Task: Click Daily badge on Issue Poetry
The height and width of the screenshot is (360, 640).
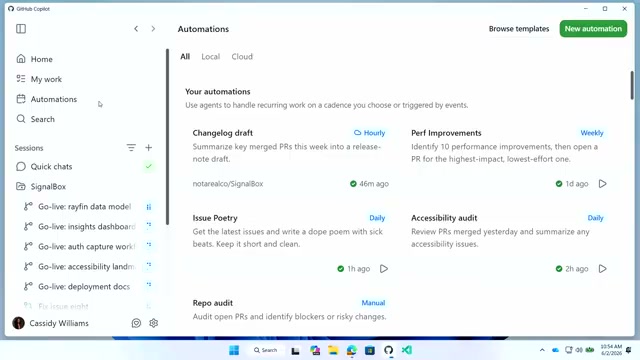Action: 377,218
